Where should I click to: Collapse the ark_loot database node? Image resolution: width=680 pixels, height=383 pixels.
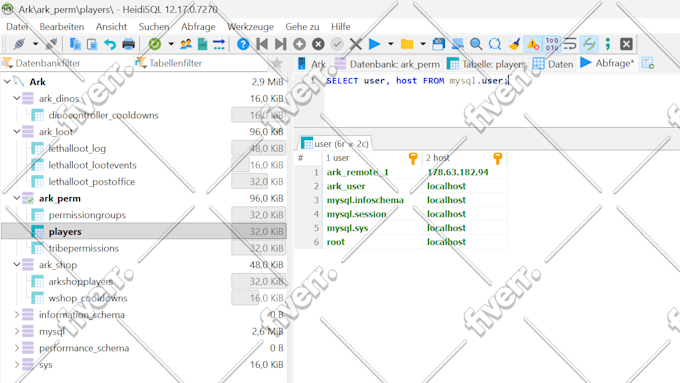[x=16, y=131]
